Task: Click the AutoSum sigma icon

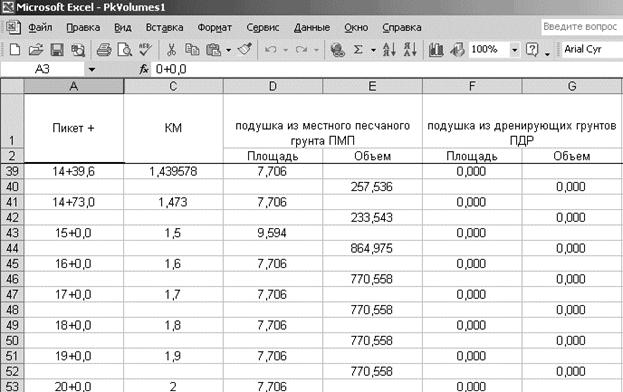Action: (358, 50)
